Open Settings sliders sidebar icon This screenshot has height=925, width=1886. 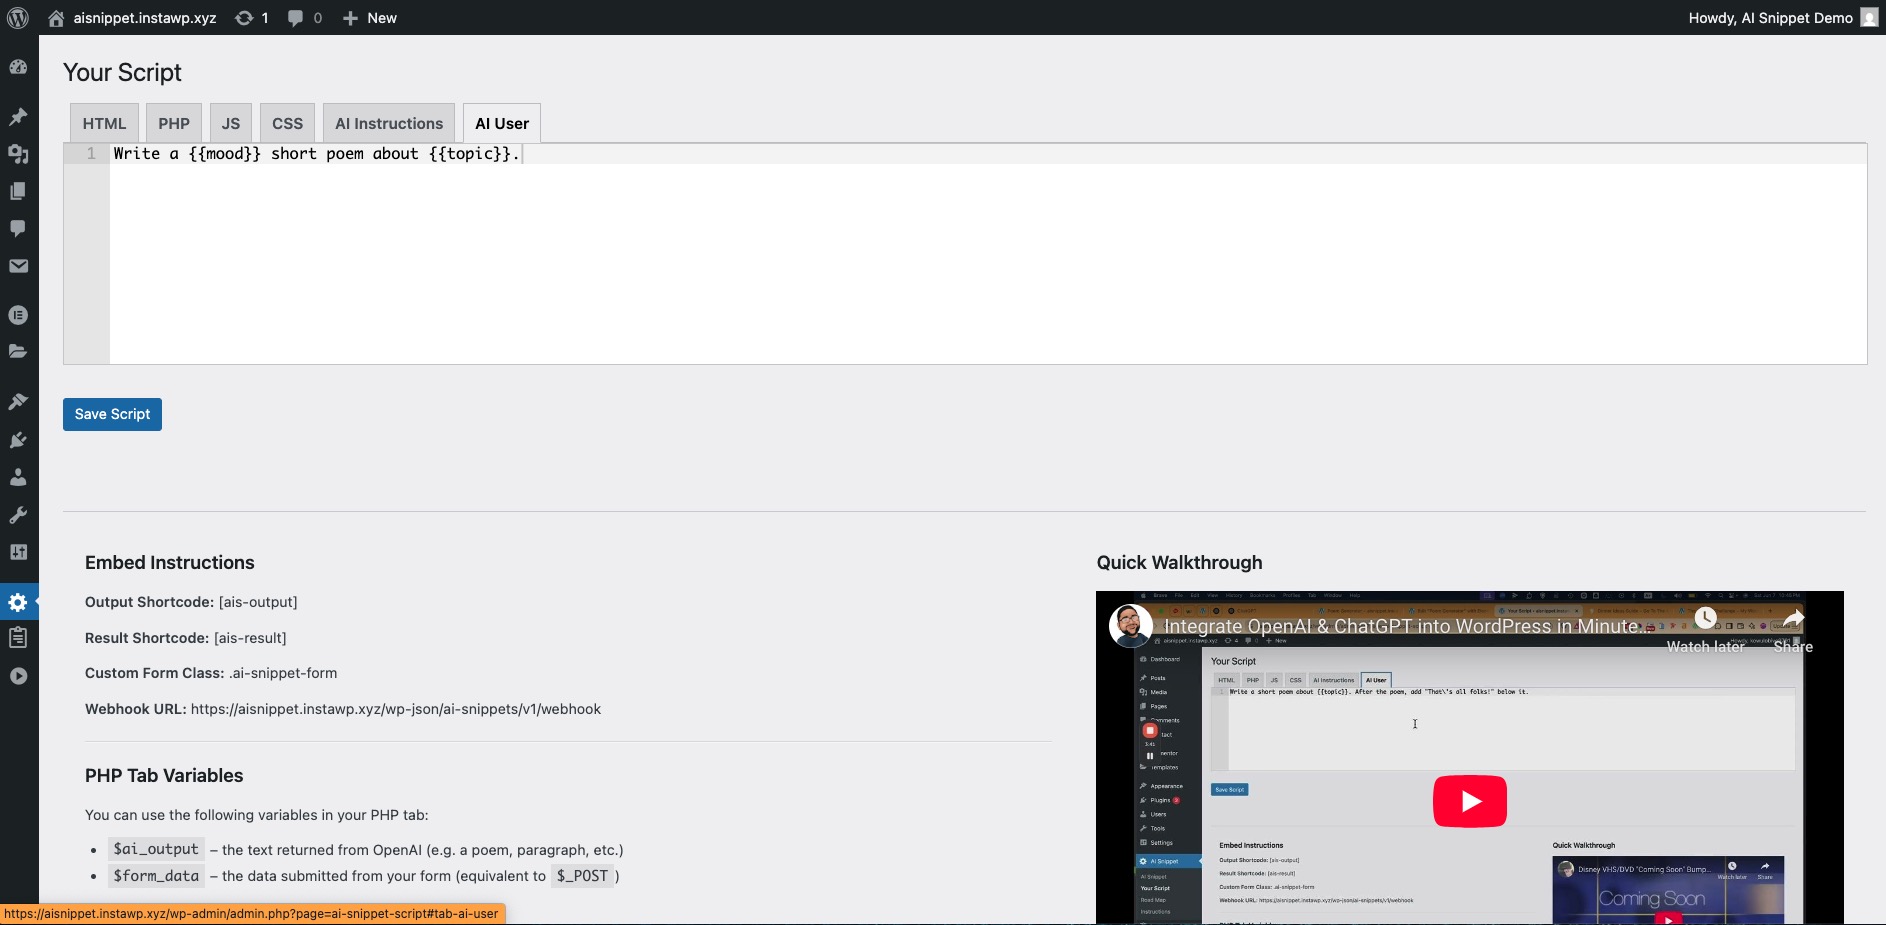click(x=18, y=552)
